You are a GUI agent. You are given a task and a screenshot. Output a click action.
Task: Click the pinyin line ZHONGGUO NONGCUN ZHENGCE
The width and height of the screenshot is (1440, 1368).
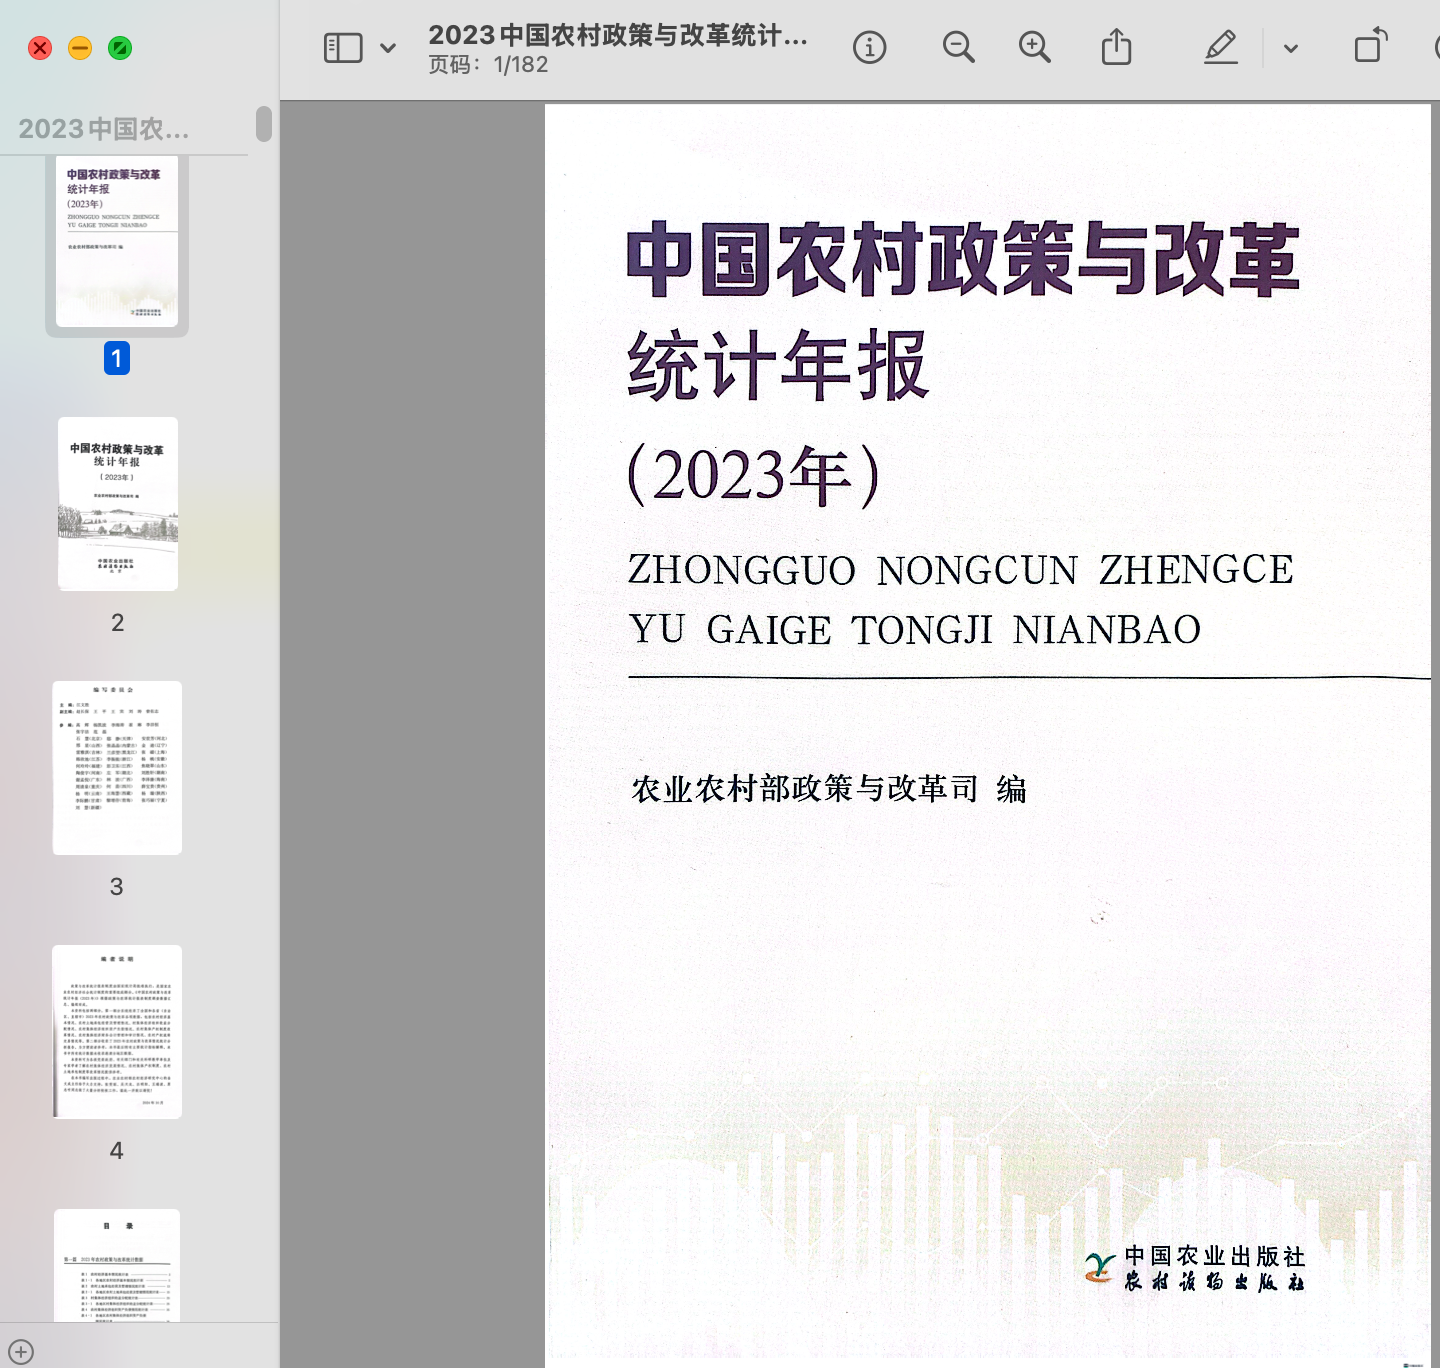point(961,570)
